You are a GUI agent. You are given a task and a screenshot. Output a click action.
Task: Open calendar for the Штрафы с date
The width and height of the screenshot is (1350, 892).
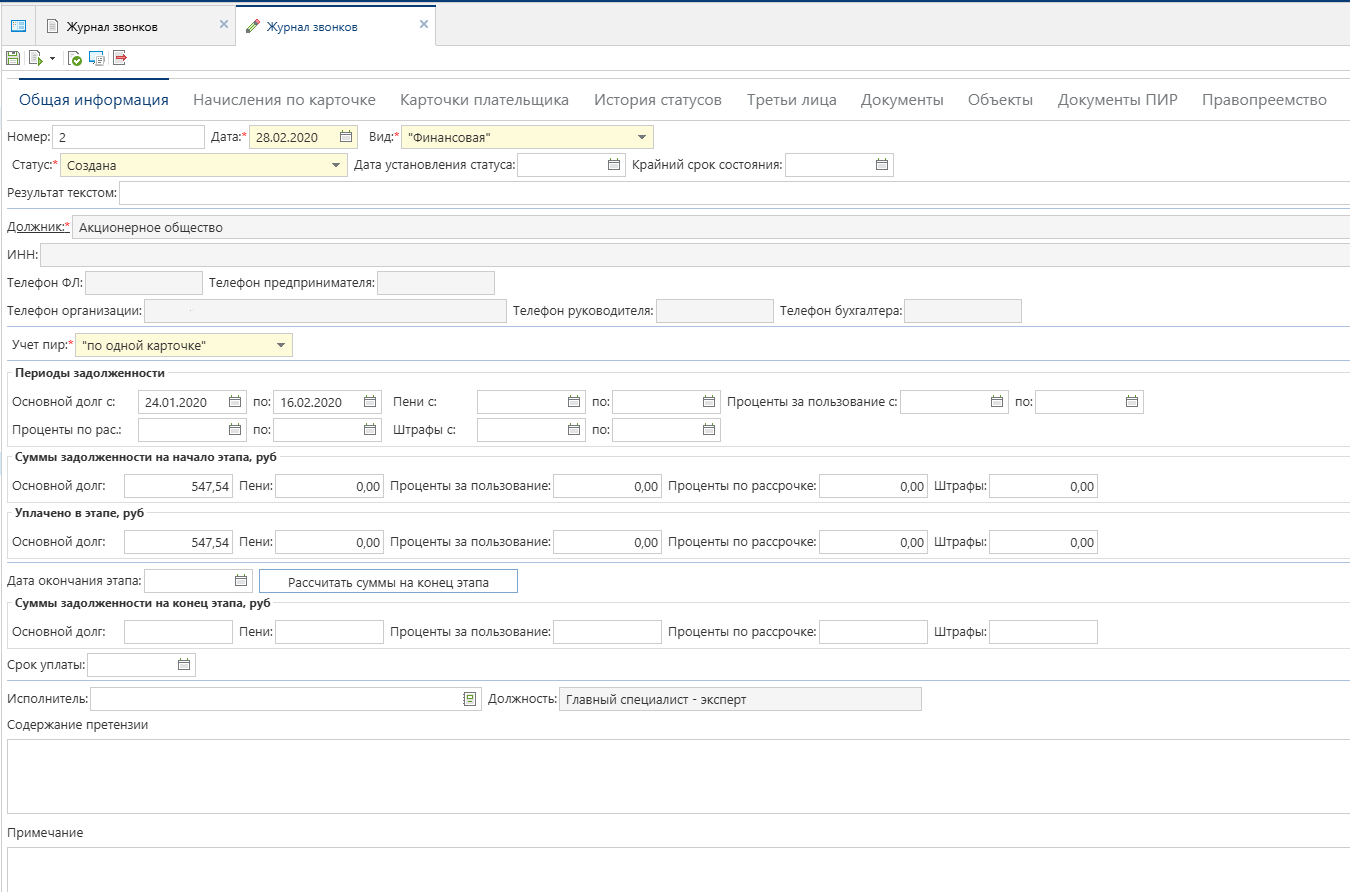coord(574,430)
